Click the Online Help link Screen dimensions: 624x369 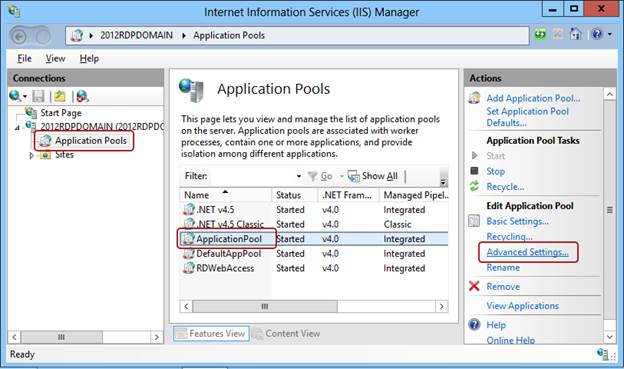511,340
